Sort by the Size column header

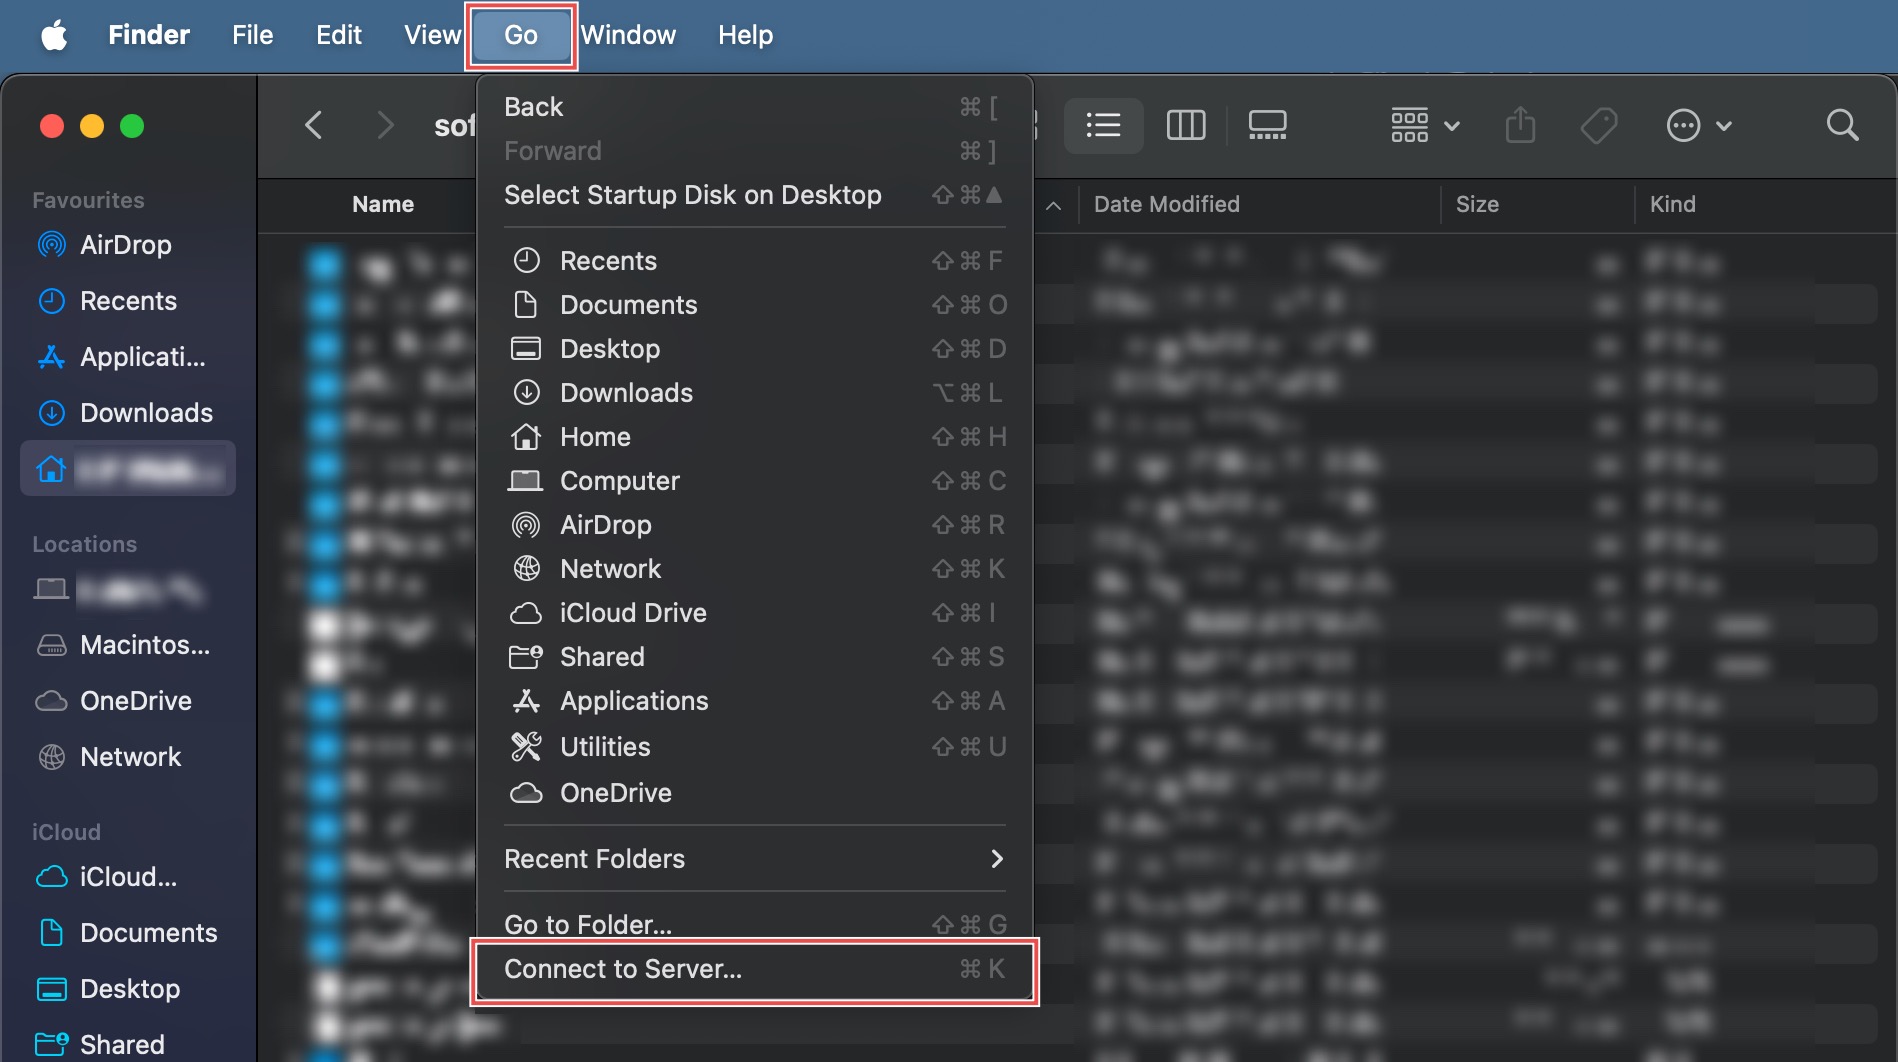pos(1476,204)
